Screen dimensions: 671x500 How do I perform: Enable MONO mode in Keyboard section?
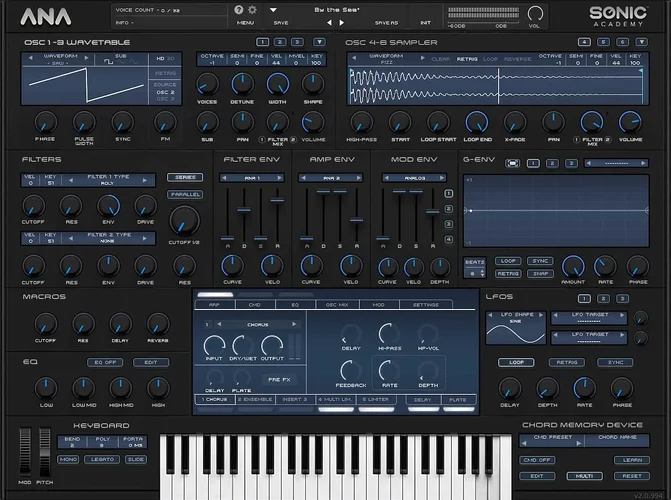pyautogui.click(x=68, y=459)
